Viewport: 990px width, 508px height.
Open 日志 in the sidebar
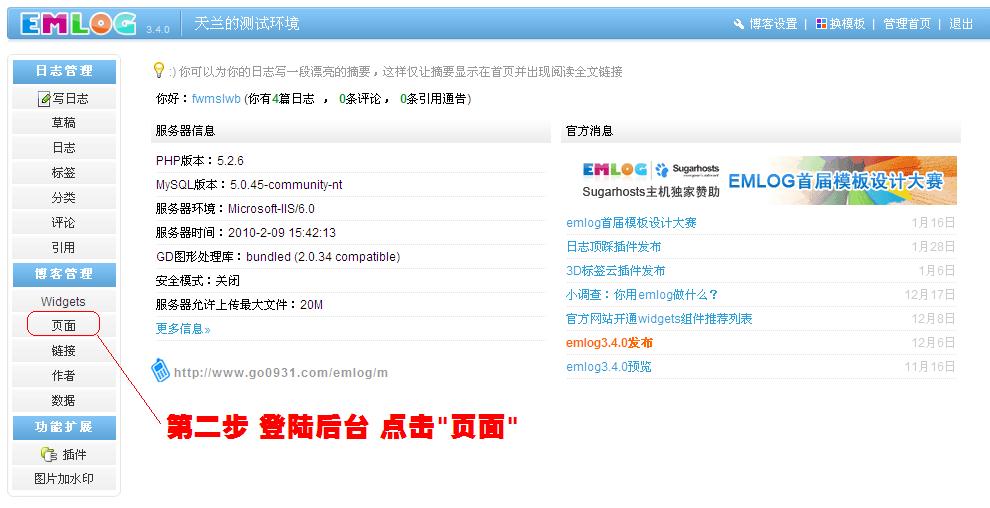click(x=64, y=148)
